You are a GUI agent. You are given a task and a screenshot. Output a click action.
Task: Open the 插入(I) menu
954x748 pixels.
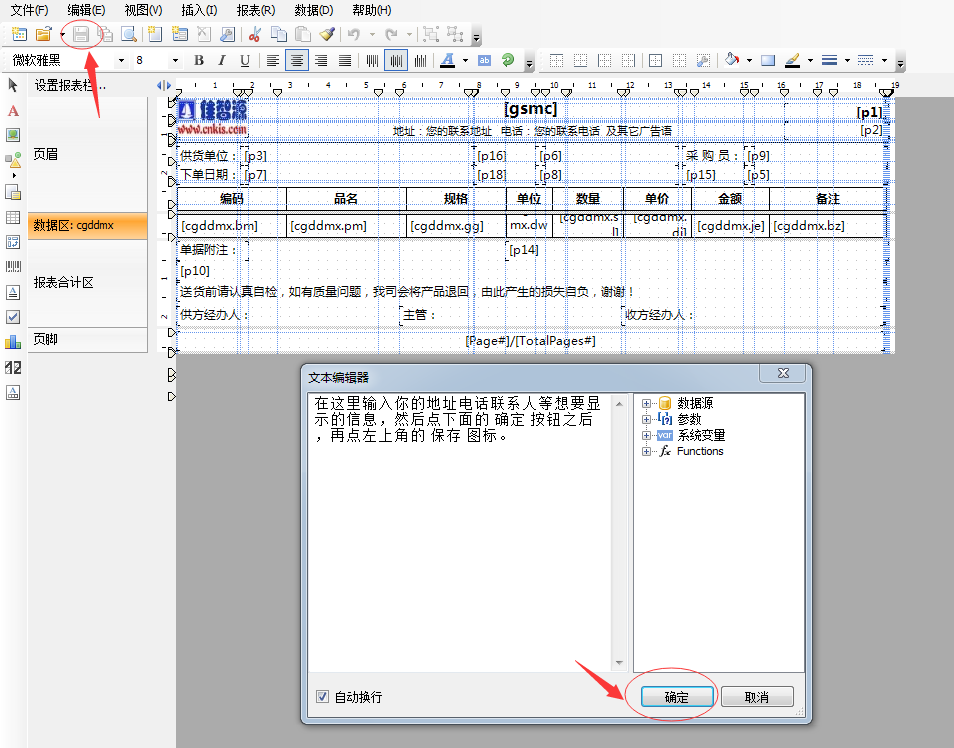point(199,10)
